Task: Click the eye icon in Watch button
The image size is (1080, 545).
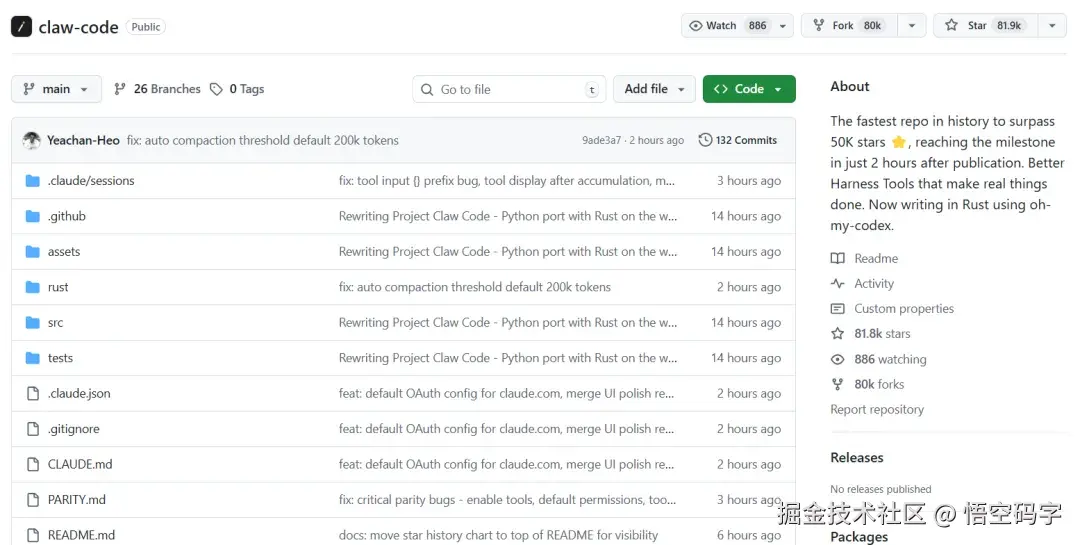Action: point(696,25)
